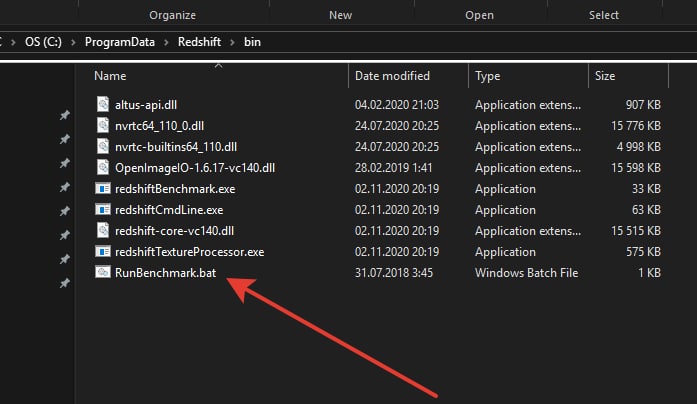The height and width of the screenshot is (404, 697).
Task: Click the 575 KB size cell
Action: (x=643, y=252)
